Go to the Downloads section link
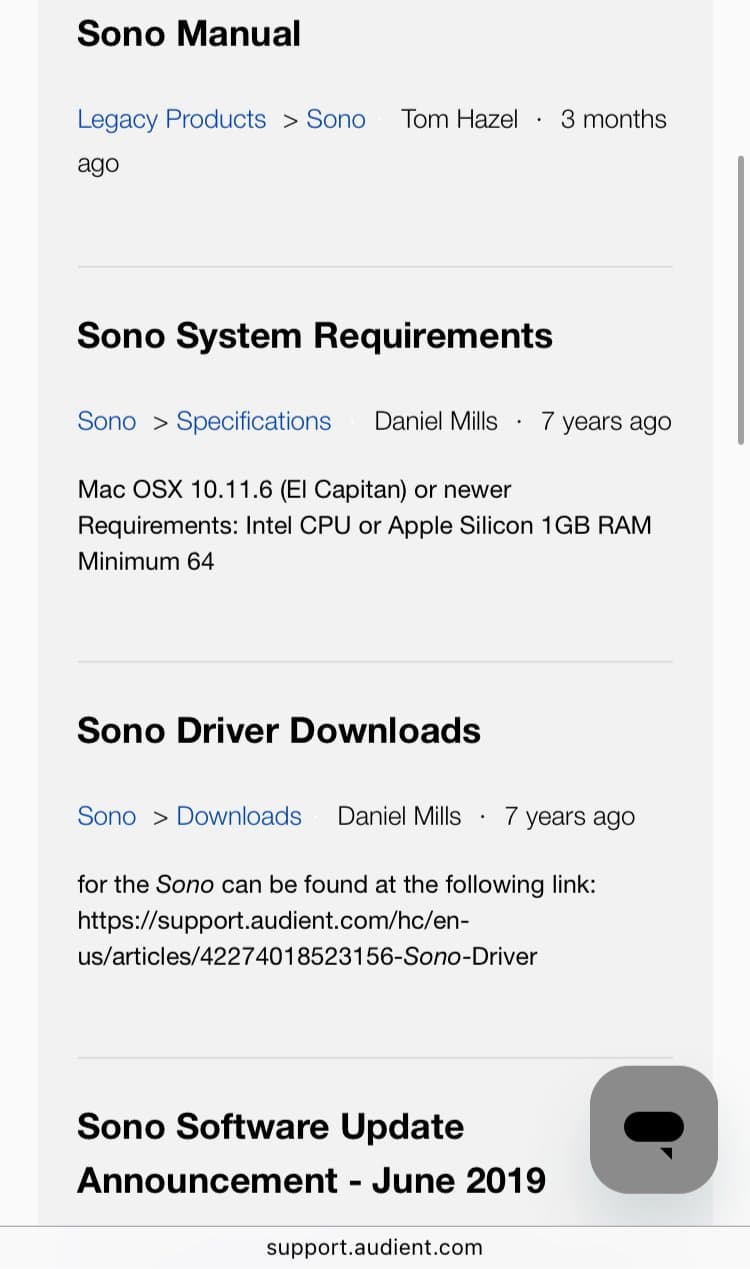 [x=238, y=816]
